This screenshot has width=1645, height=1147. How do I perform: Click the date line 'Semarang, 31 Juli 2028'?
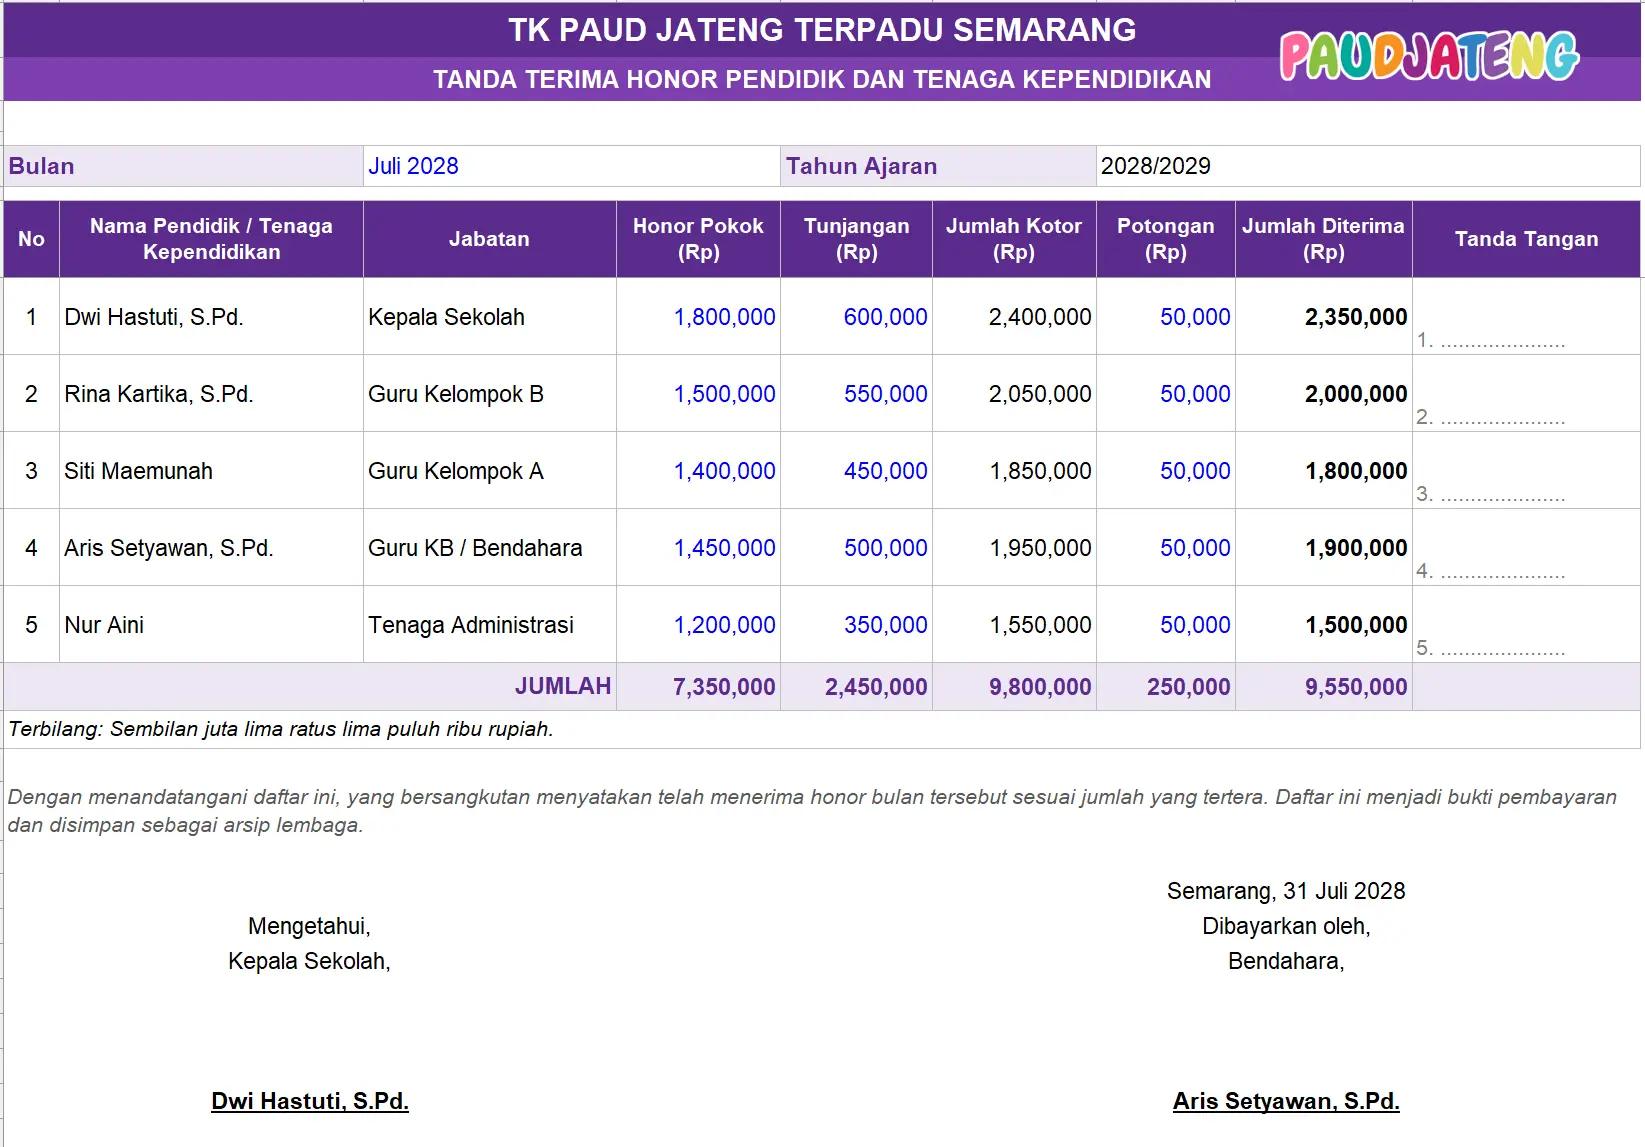tap(1286, 891)
